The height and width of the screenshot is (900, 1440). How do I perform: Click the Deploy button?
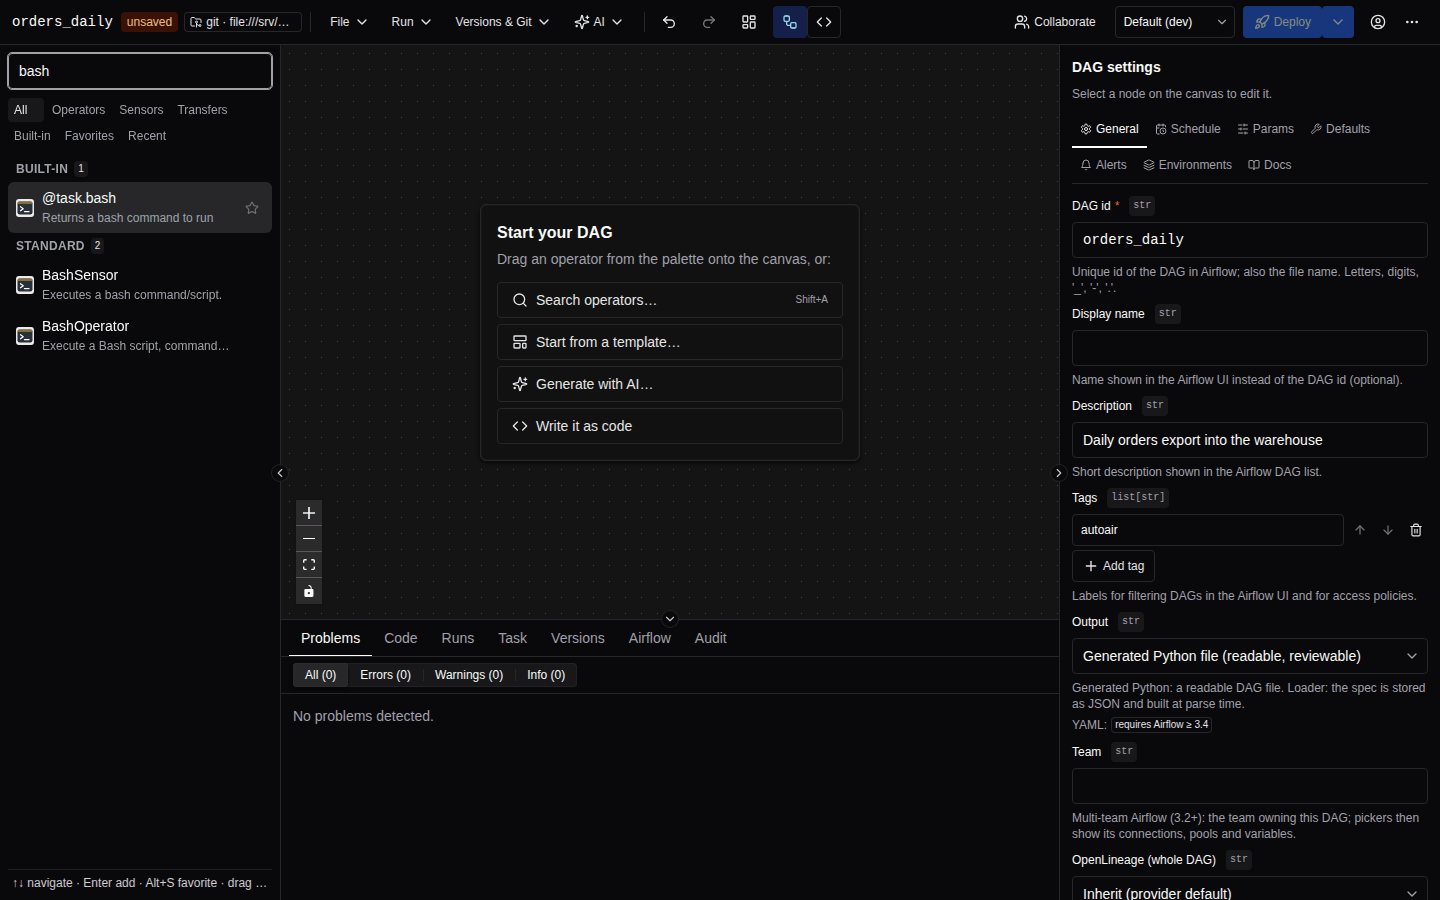[1283, 22]
